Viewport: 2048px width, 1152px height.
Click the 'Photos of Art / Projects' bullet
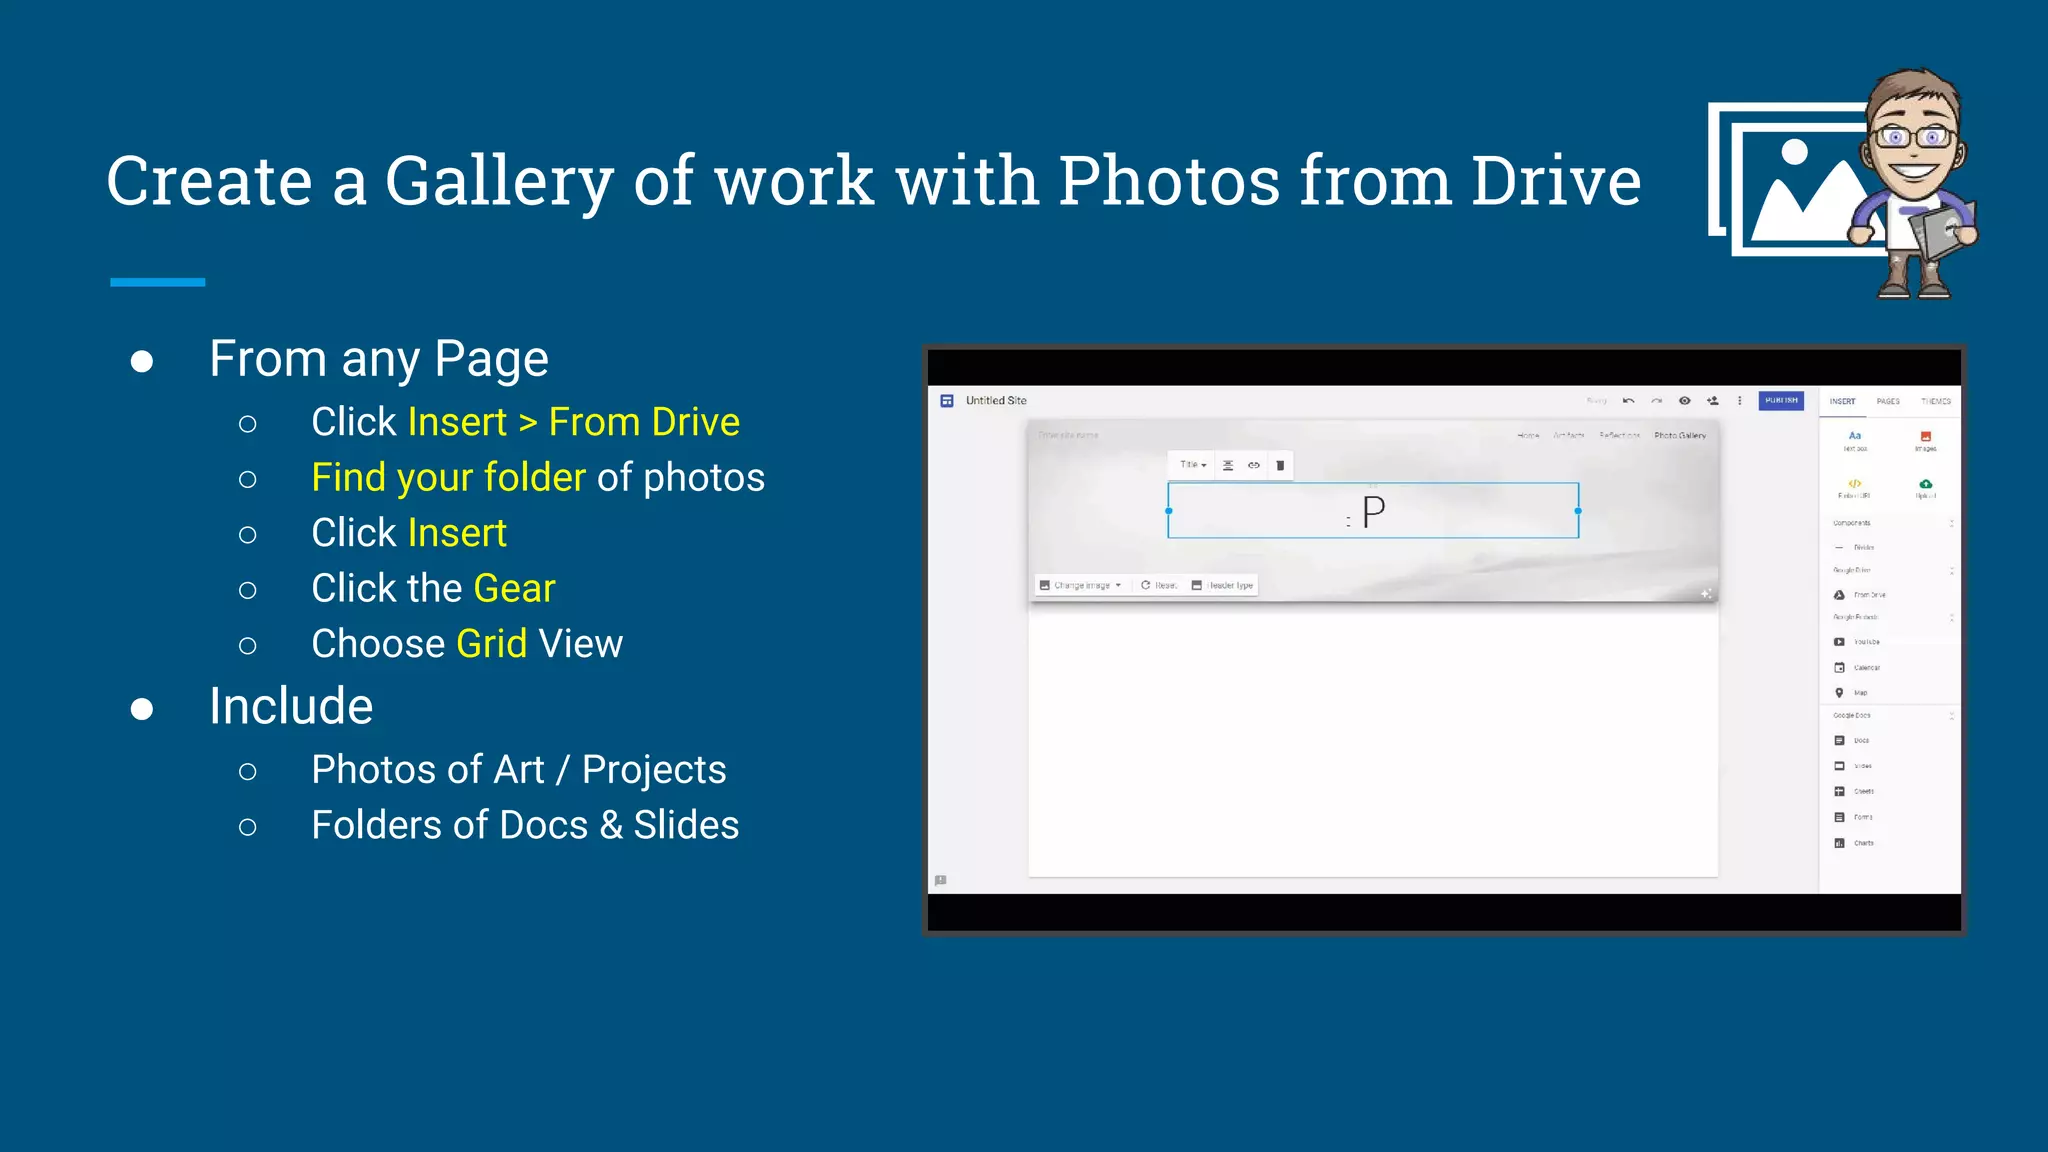(518, 770)
